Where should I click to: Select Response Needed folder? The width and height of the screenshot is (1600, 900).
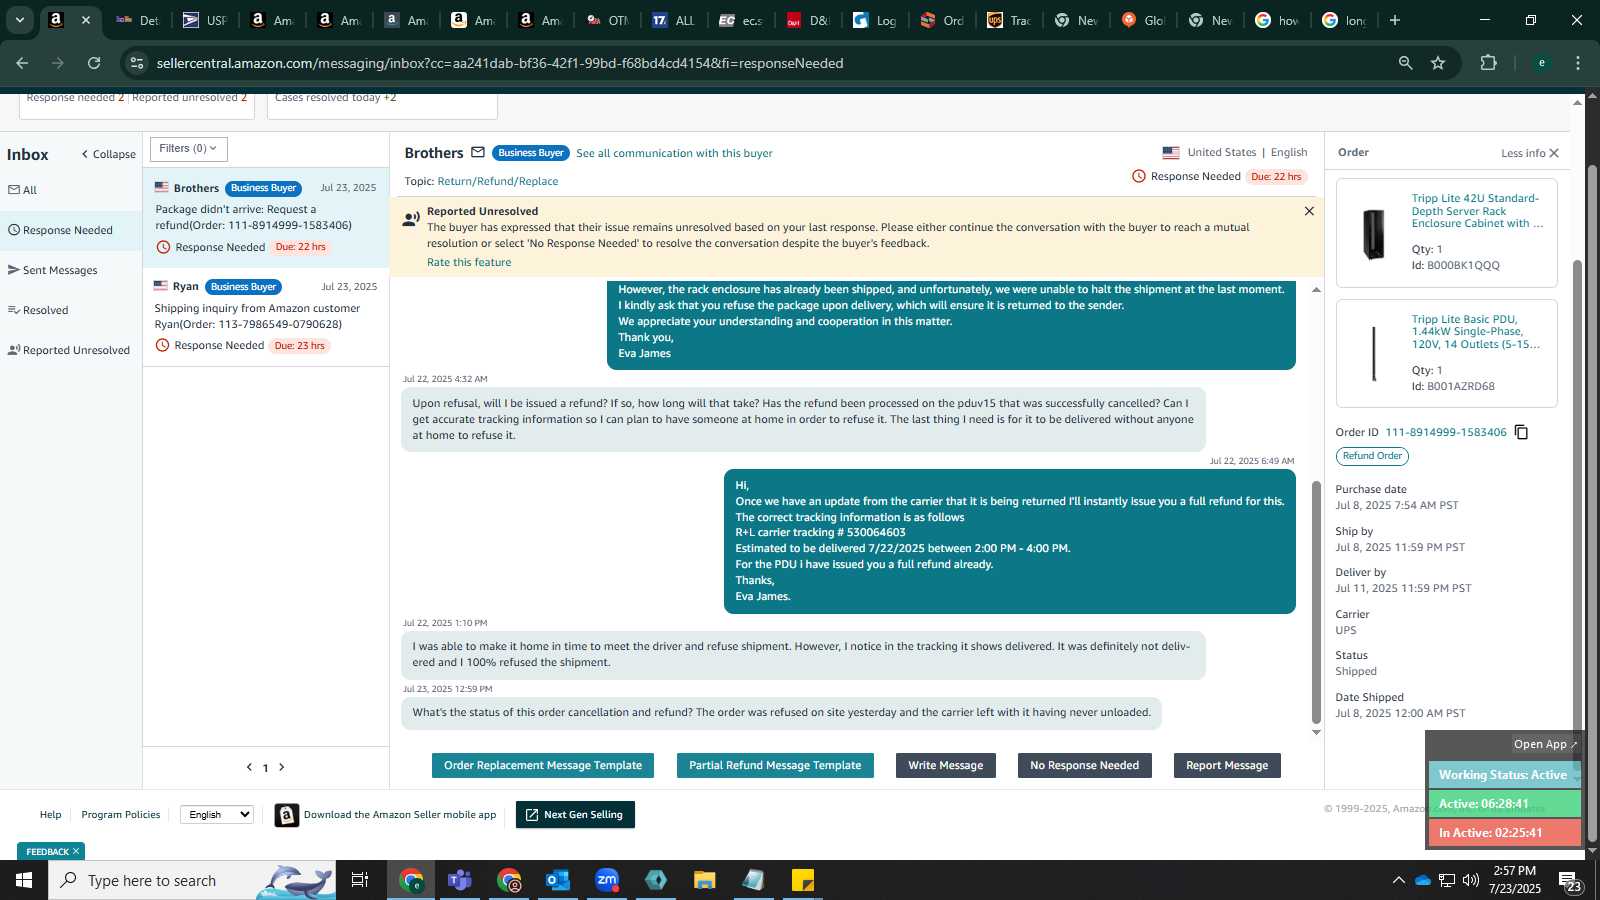pos(71,230)
